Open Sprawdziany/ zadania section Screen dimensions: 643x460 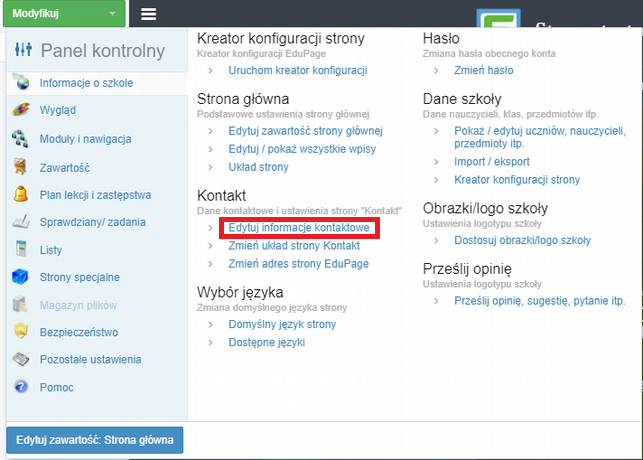93,222
